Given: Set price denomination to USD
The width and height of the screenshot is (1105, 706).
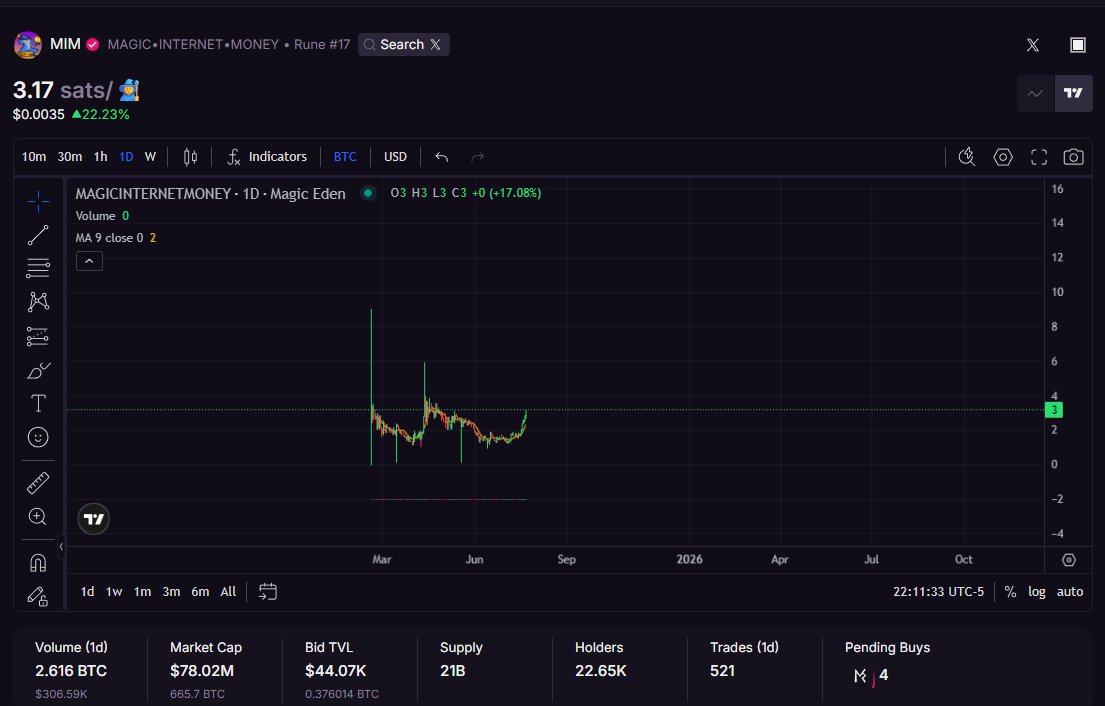Looking at the screenshot, I should tap(395, 156).
